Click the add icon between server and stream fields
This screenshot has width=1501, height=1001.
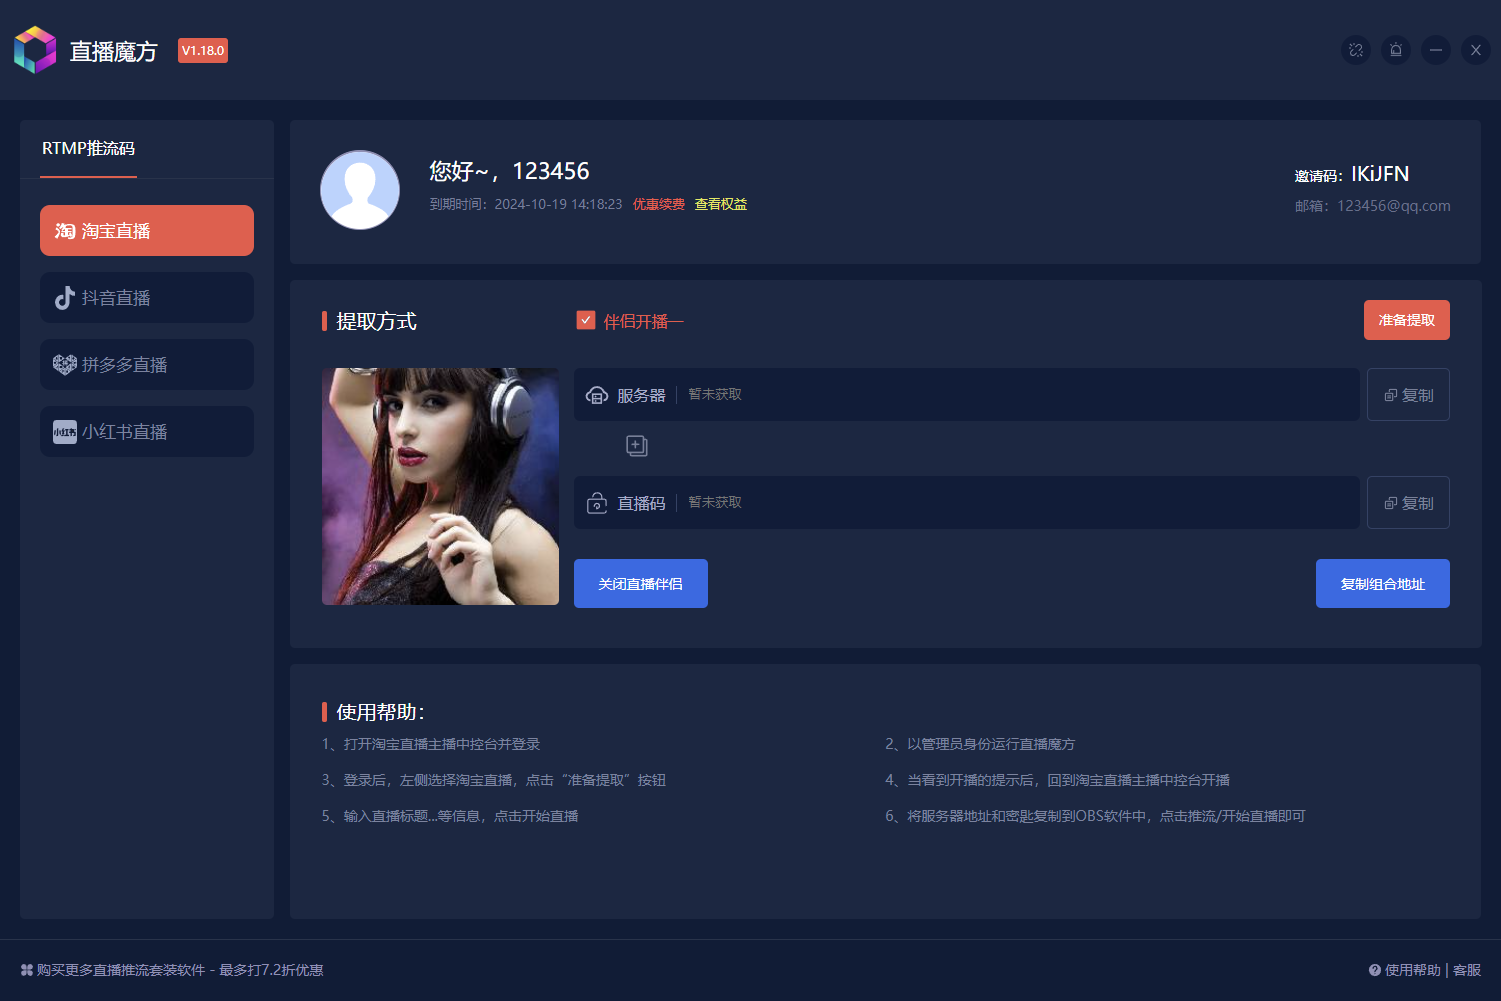click(637, 446)
